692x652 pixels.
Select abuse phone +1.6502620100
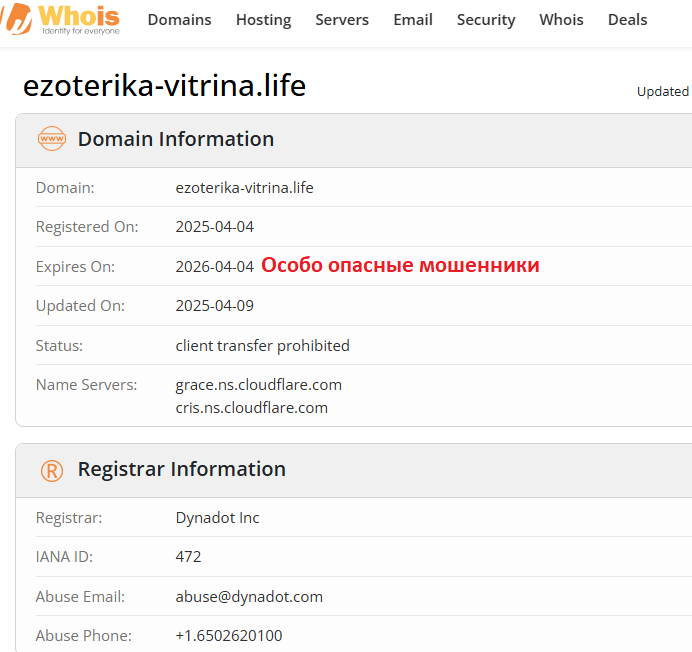tap(229, 636)
